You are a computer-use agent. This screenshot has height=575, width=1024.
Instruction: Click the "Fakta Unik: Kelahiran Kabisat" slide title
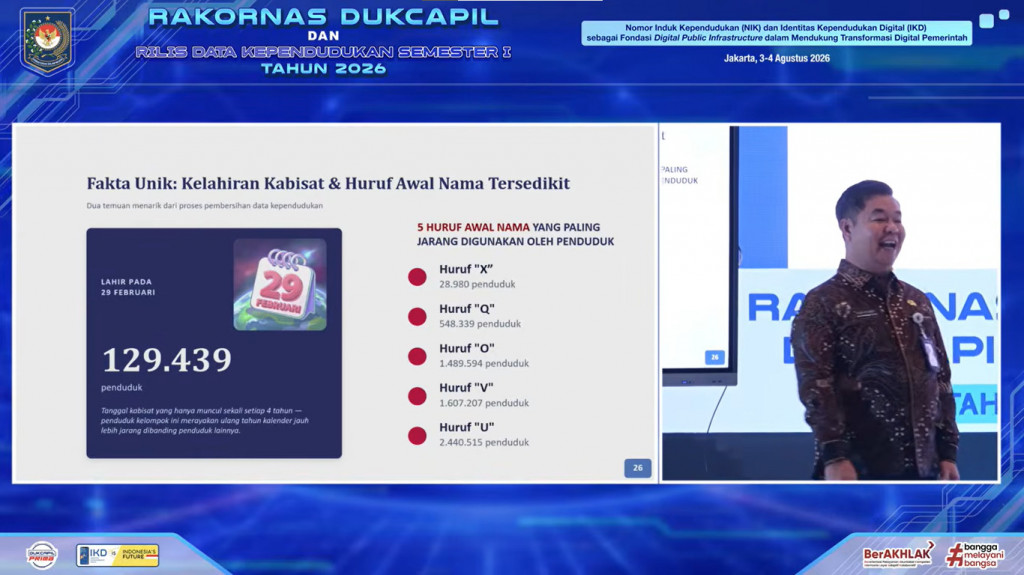coord(328,184)
